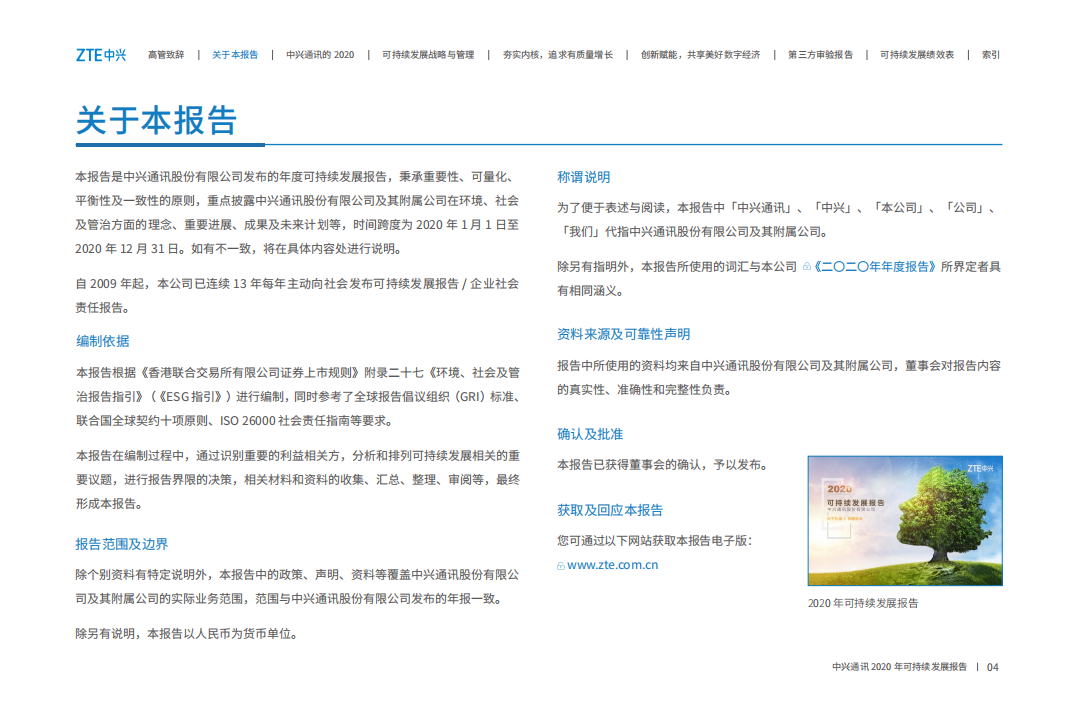Click the link icon before www.zte.com.cn
Screen dimensions: 1077x718
click(562, 564)
